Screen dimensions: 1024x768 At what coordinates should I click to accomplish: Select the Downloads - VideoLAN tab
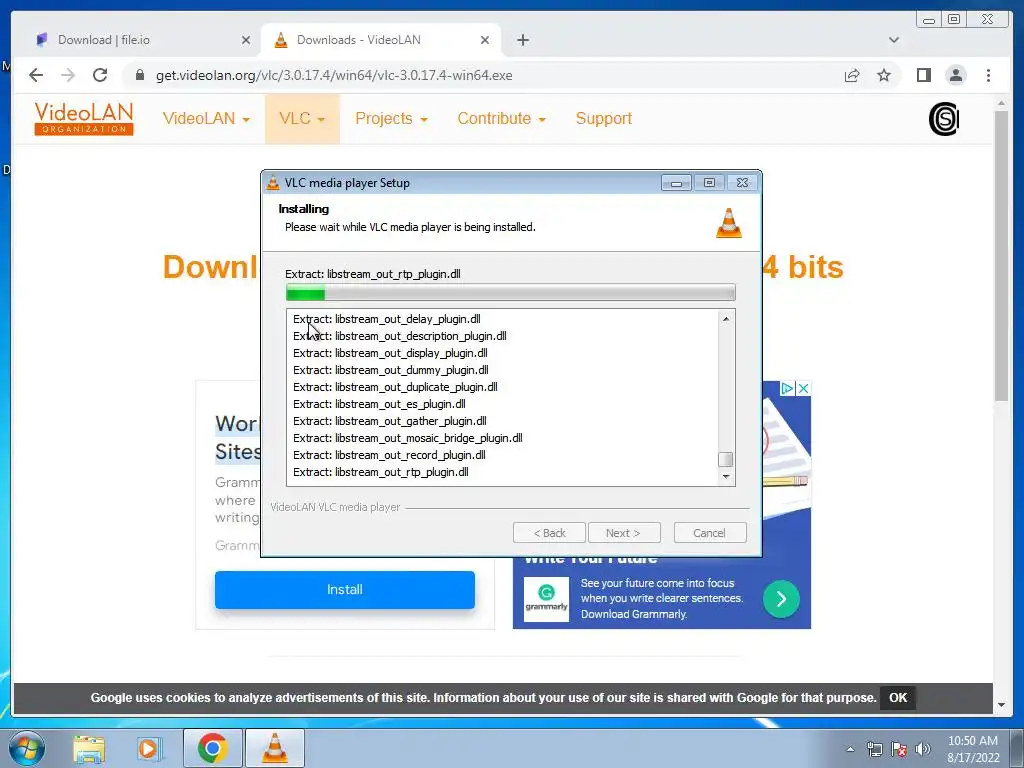(x=381, y=40)
